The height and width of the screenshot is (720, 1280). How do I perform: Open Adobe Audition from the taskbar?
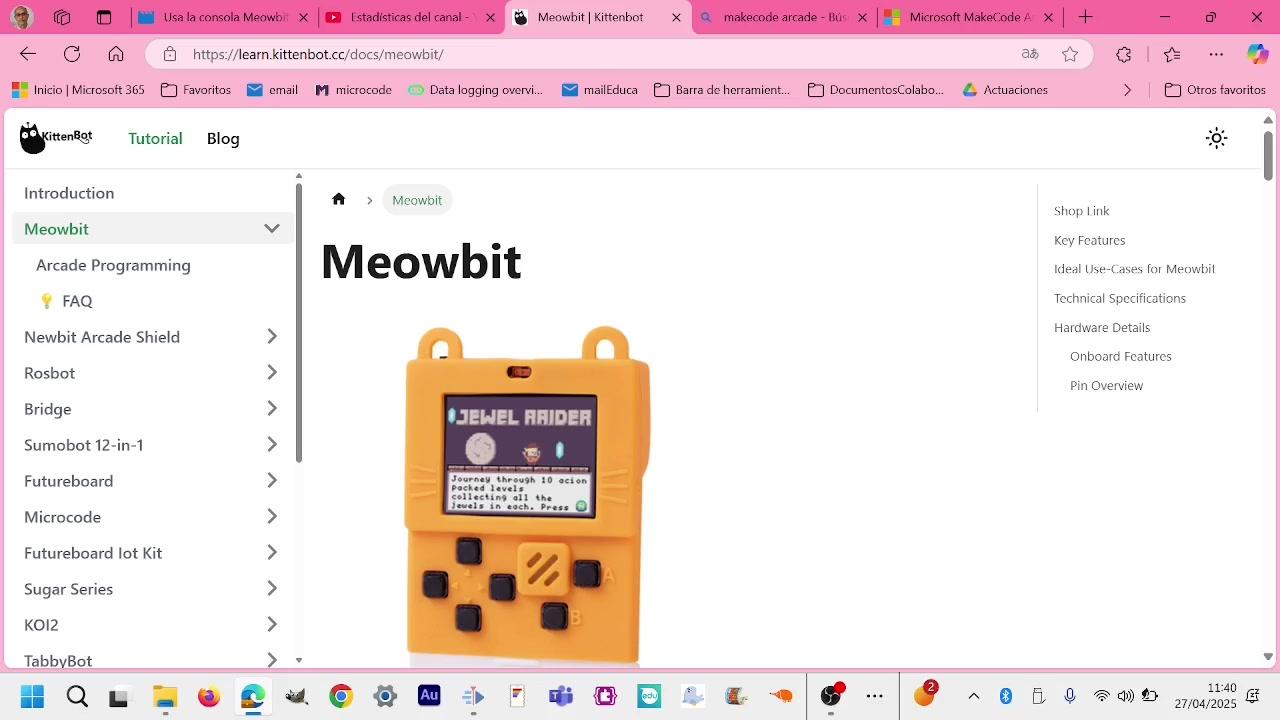click(x=429, y=696)
